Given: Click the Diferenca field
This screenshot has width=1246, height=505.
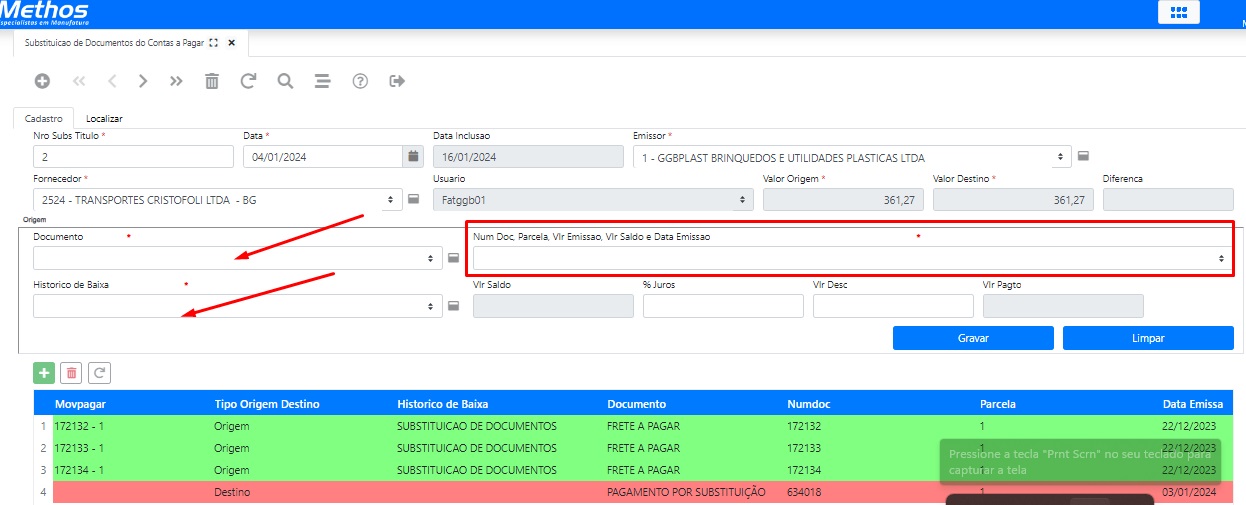Looking at the screenshot, I should tap(1168, 200).
